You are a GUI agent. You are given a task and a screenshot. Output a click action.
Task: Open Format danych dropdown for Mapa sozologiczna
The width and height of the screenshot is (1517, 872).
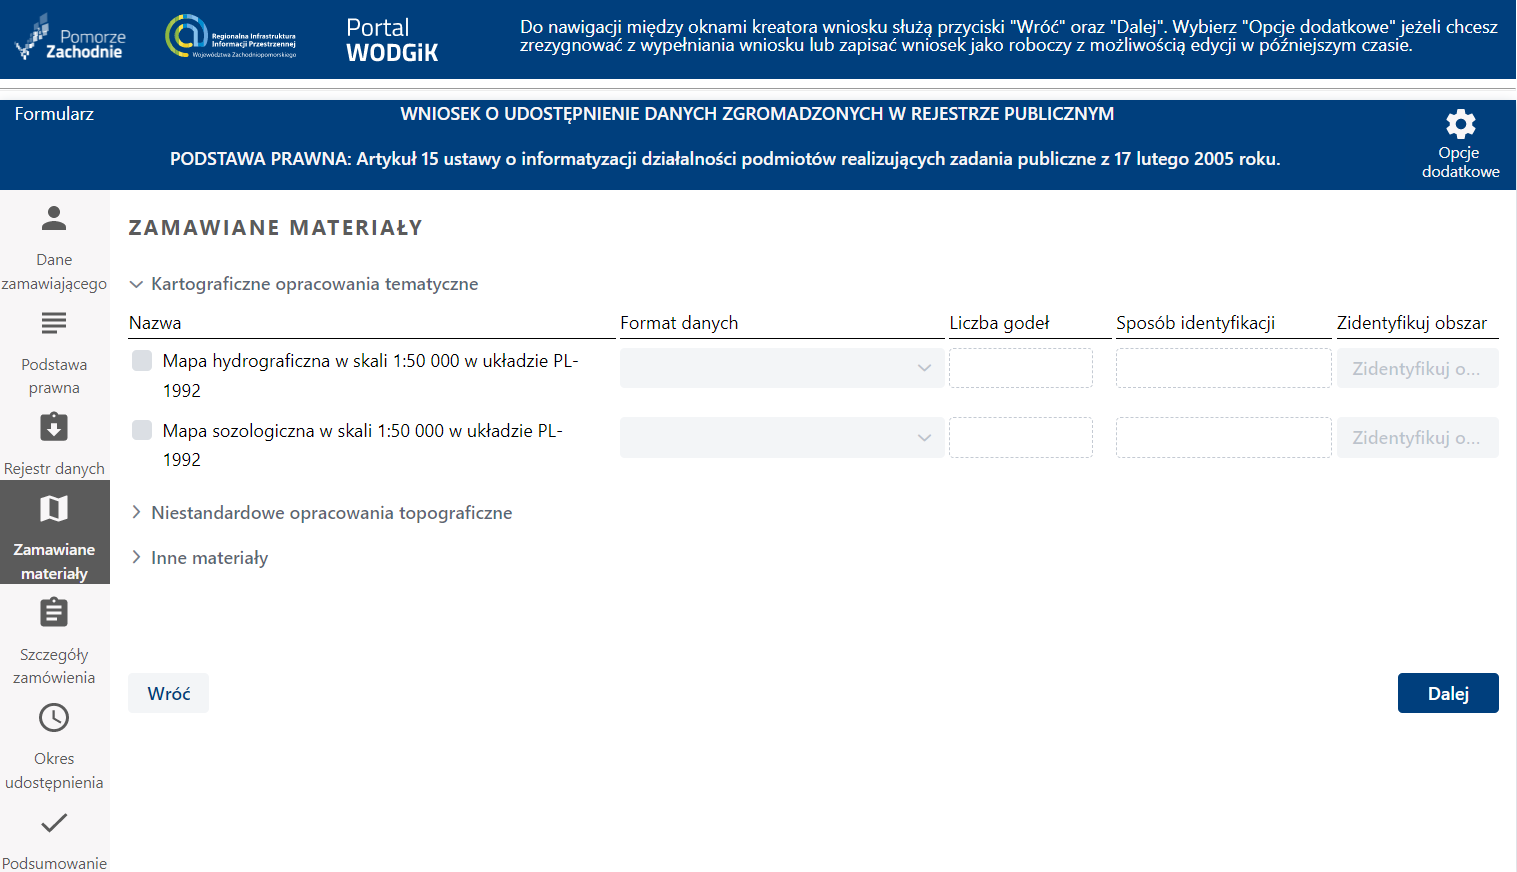coord(781,437)
